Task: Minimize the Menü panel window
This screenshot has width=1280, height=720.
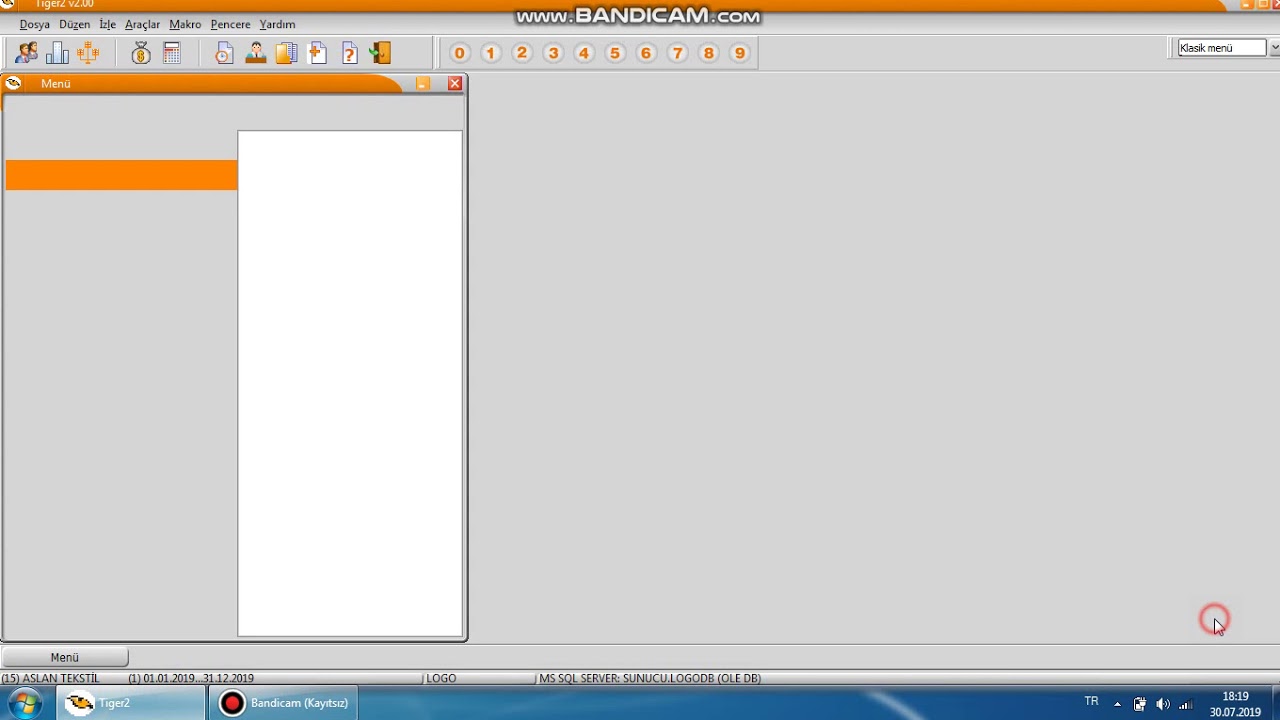Action: [x=423, y=84]
